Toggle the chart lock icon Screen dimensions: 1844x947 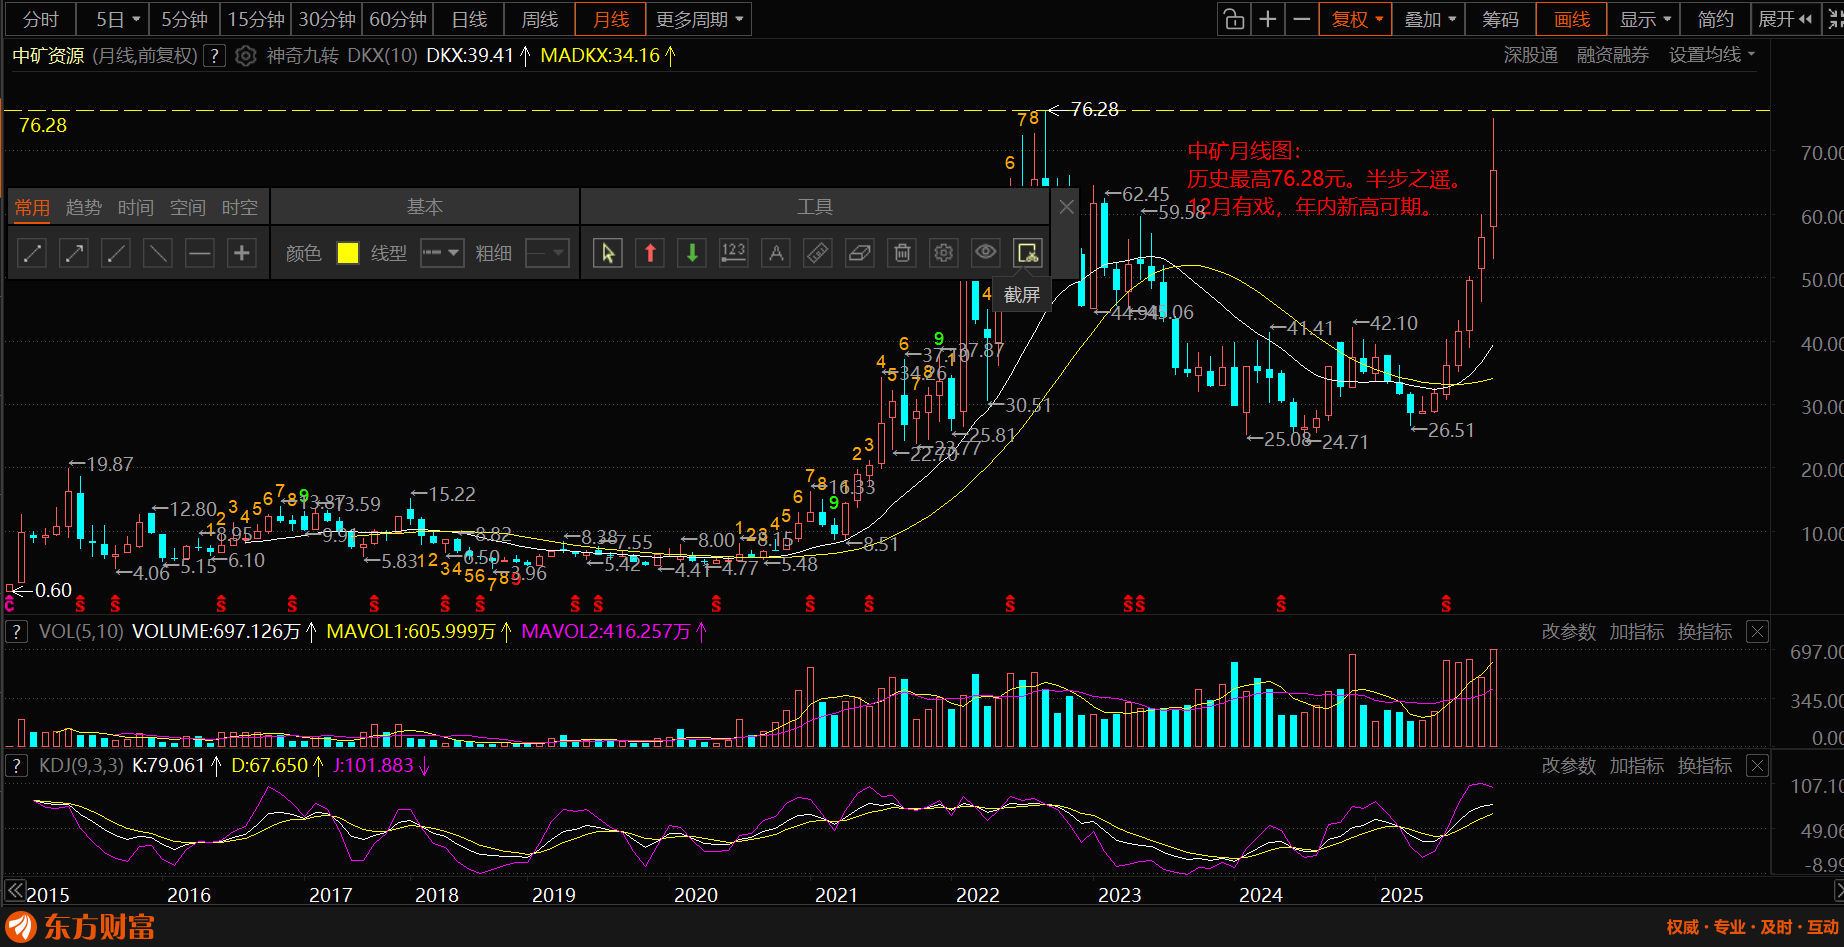point(1234,19)
